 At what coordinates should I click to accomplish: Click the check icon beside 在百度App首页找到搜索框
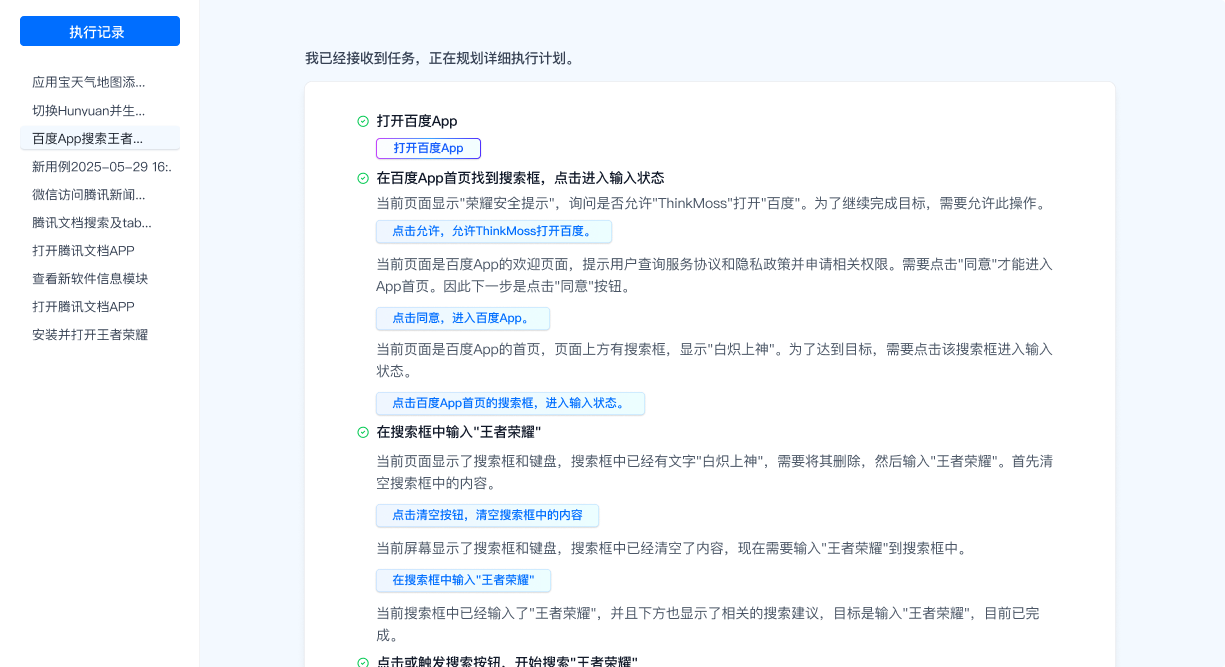coord(363,178)
